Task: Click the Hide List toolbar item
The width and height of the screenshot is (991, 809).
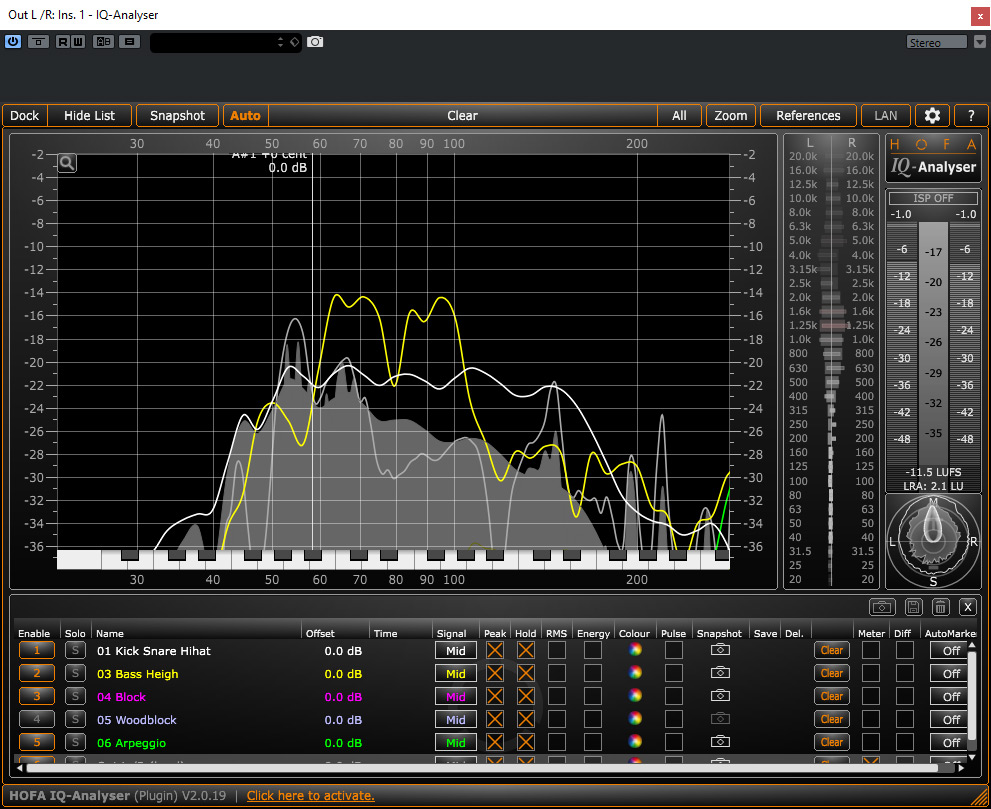Action: pos(89,115)
